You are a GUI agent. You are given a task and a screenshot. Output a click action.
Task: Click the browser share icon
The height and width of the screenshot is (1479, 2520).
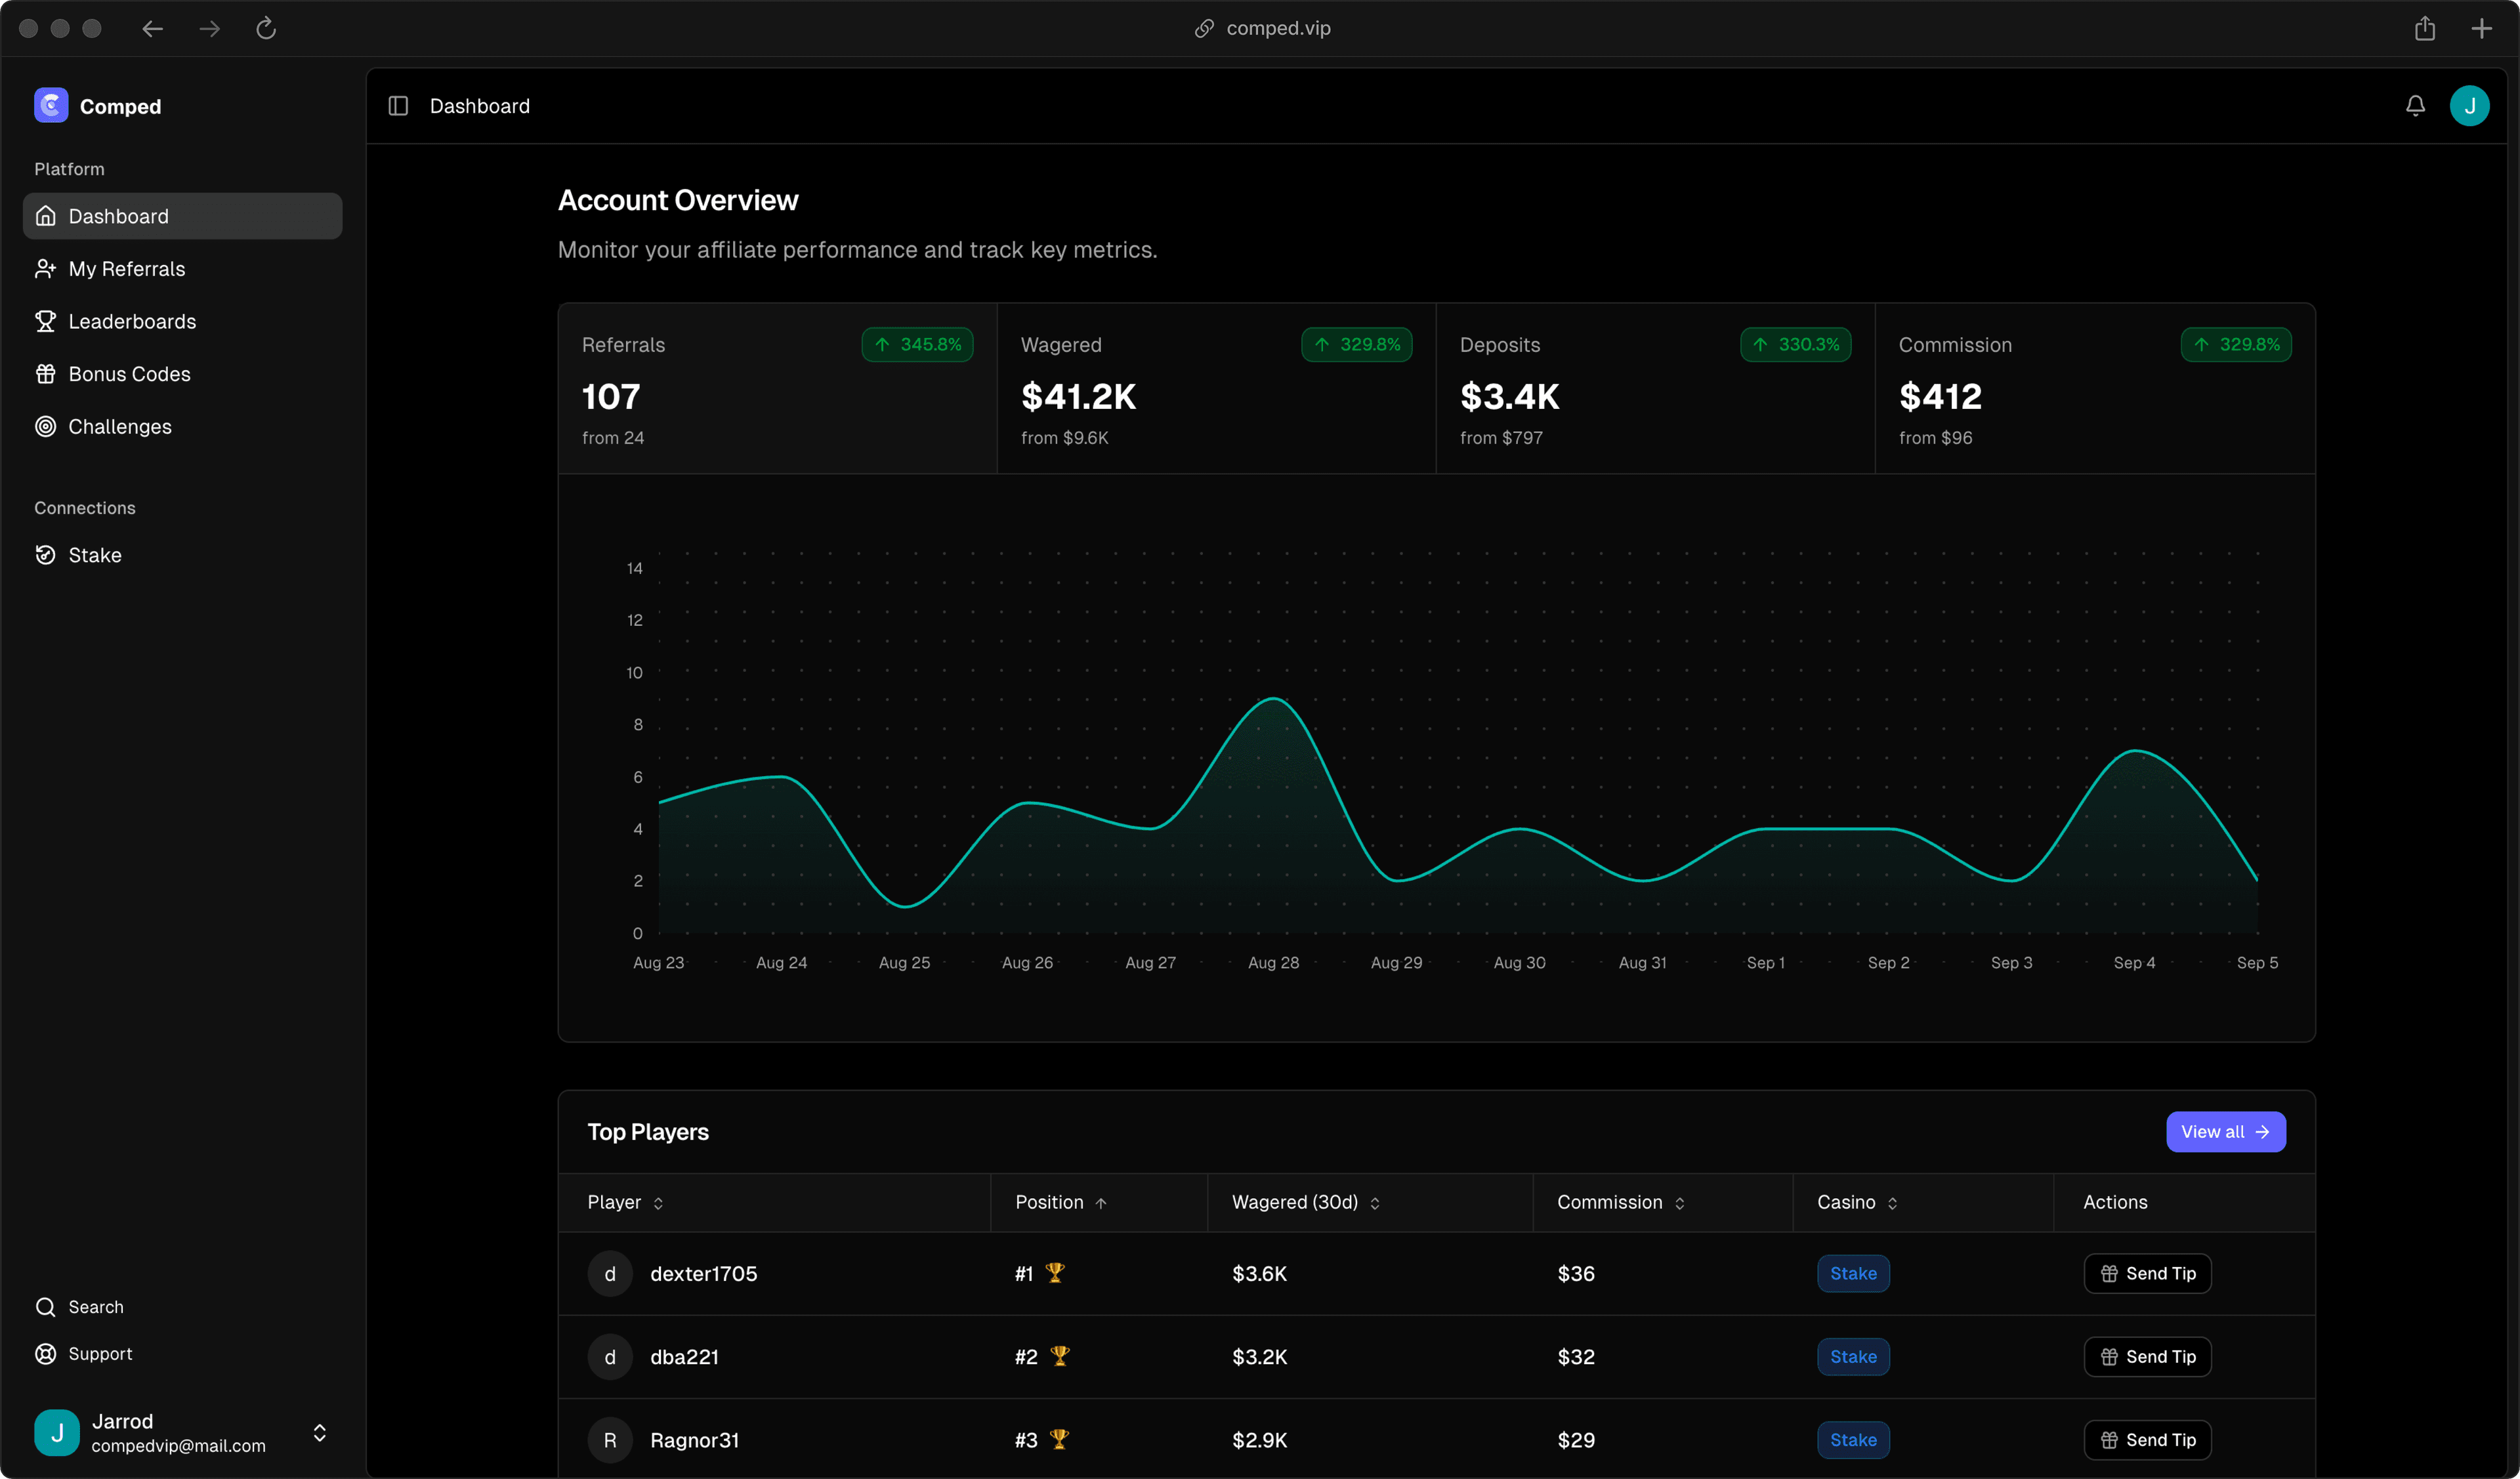click(2425, 29)
